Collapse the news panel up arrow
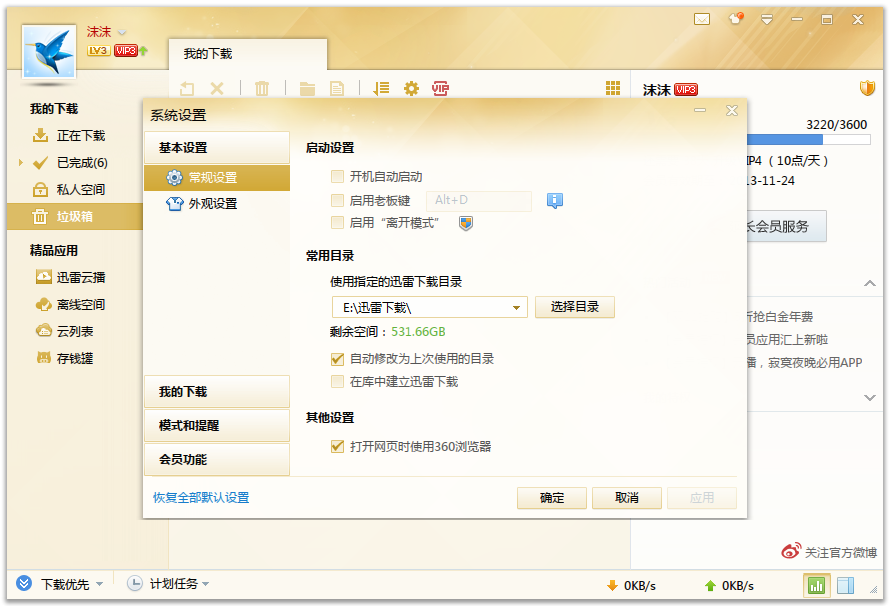This screenshot has height=606, width=890. click(x=869, y=283)
